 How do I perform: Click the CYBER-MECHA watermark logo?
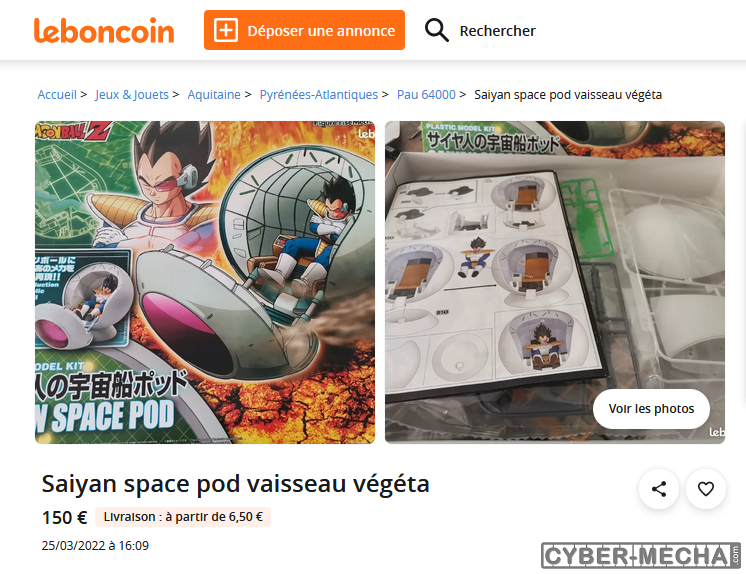pyautogui.click(x=641, y=555)
